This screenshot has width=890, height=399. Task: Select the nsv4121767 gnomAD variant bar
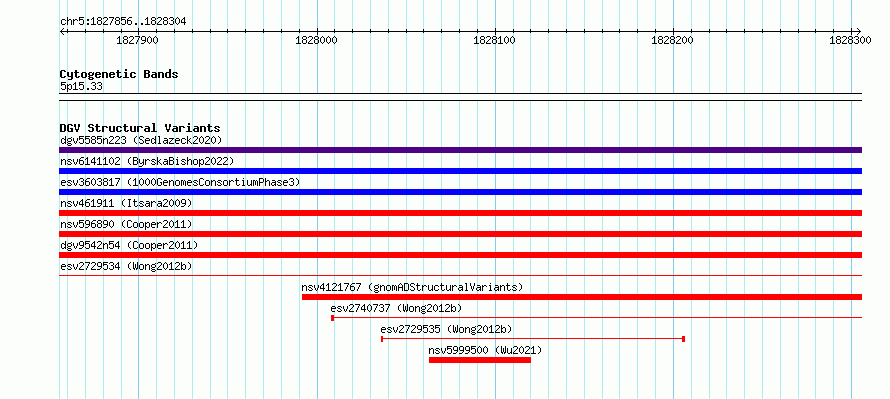click(x=582, y=297)
